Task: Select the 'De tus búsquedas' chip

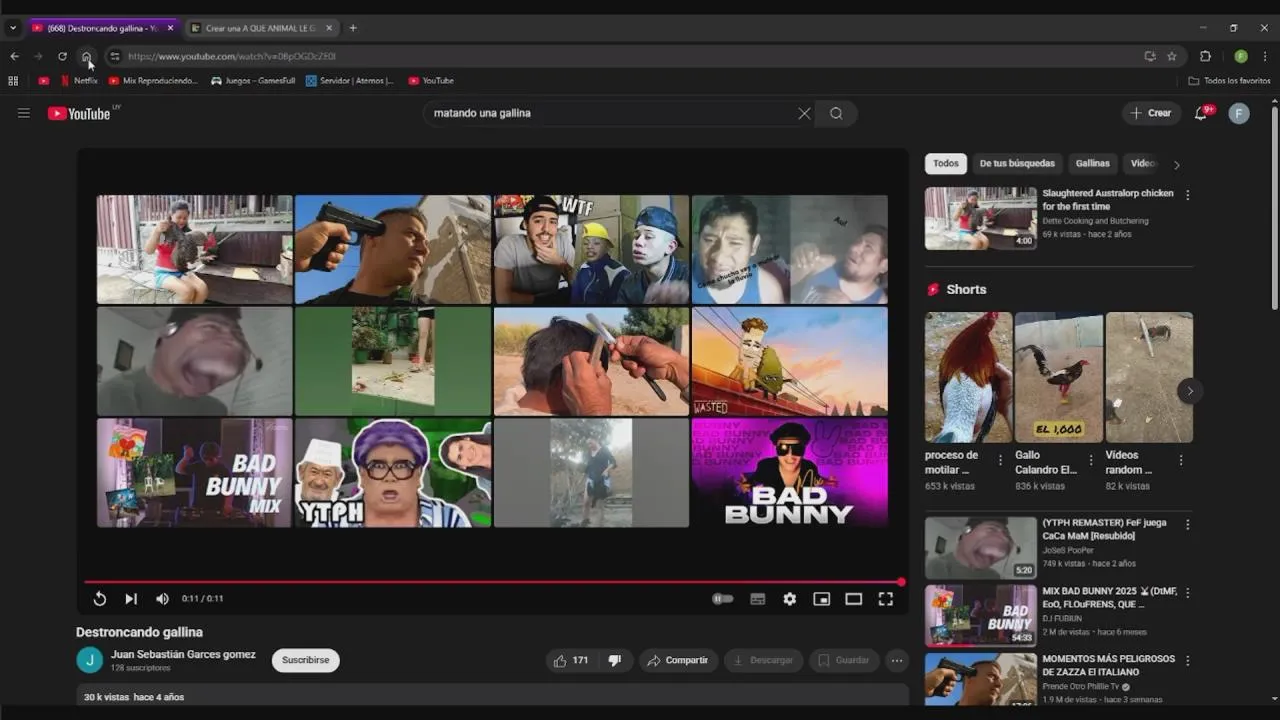Action: 1017,164
